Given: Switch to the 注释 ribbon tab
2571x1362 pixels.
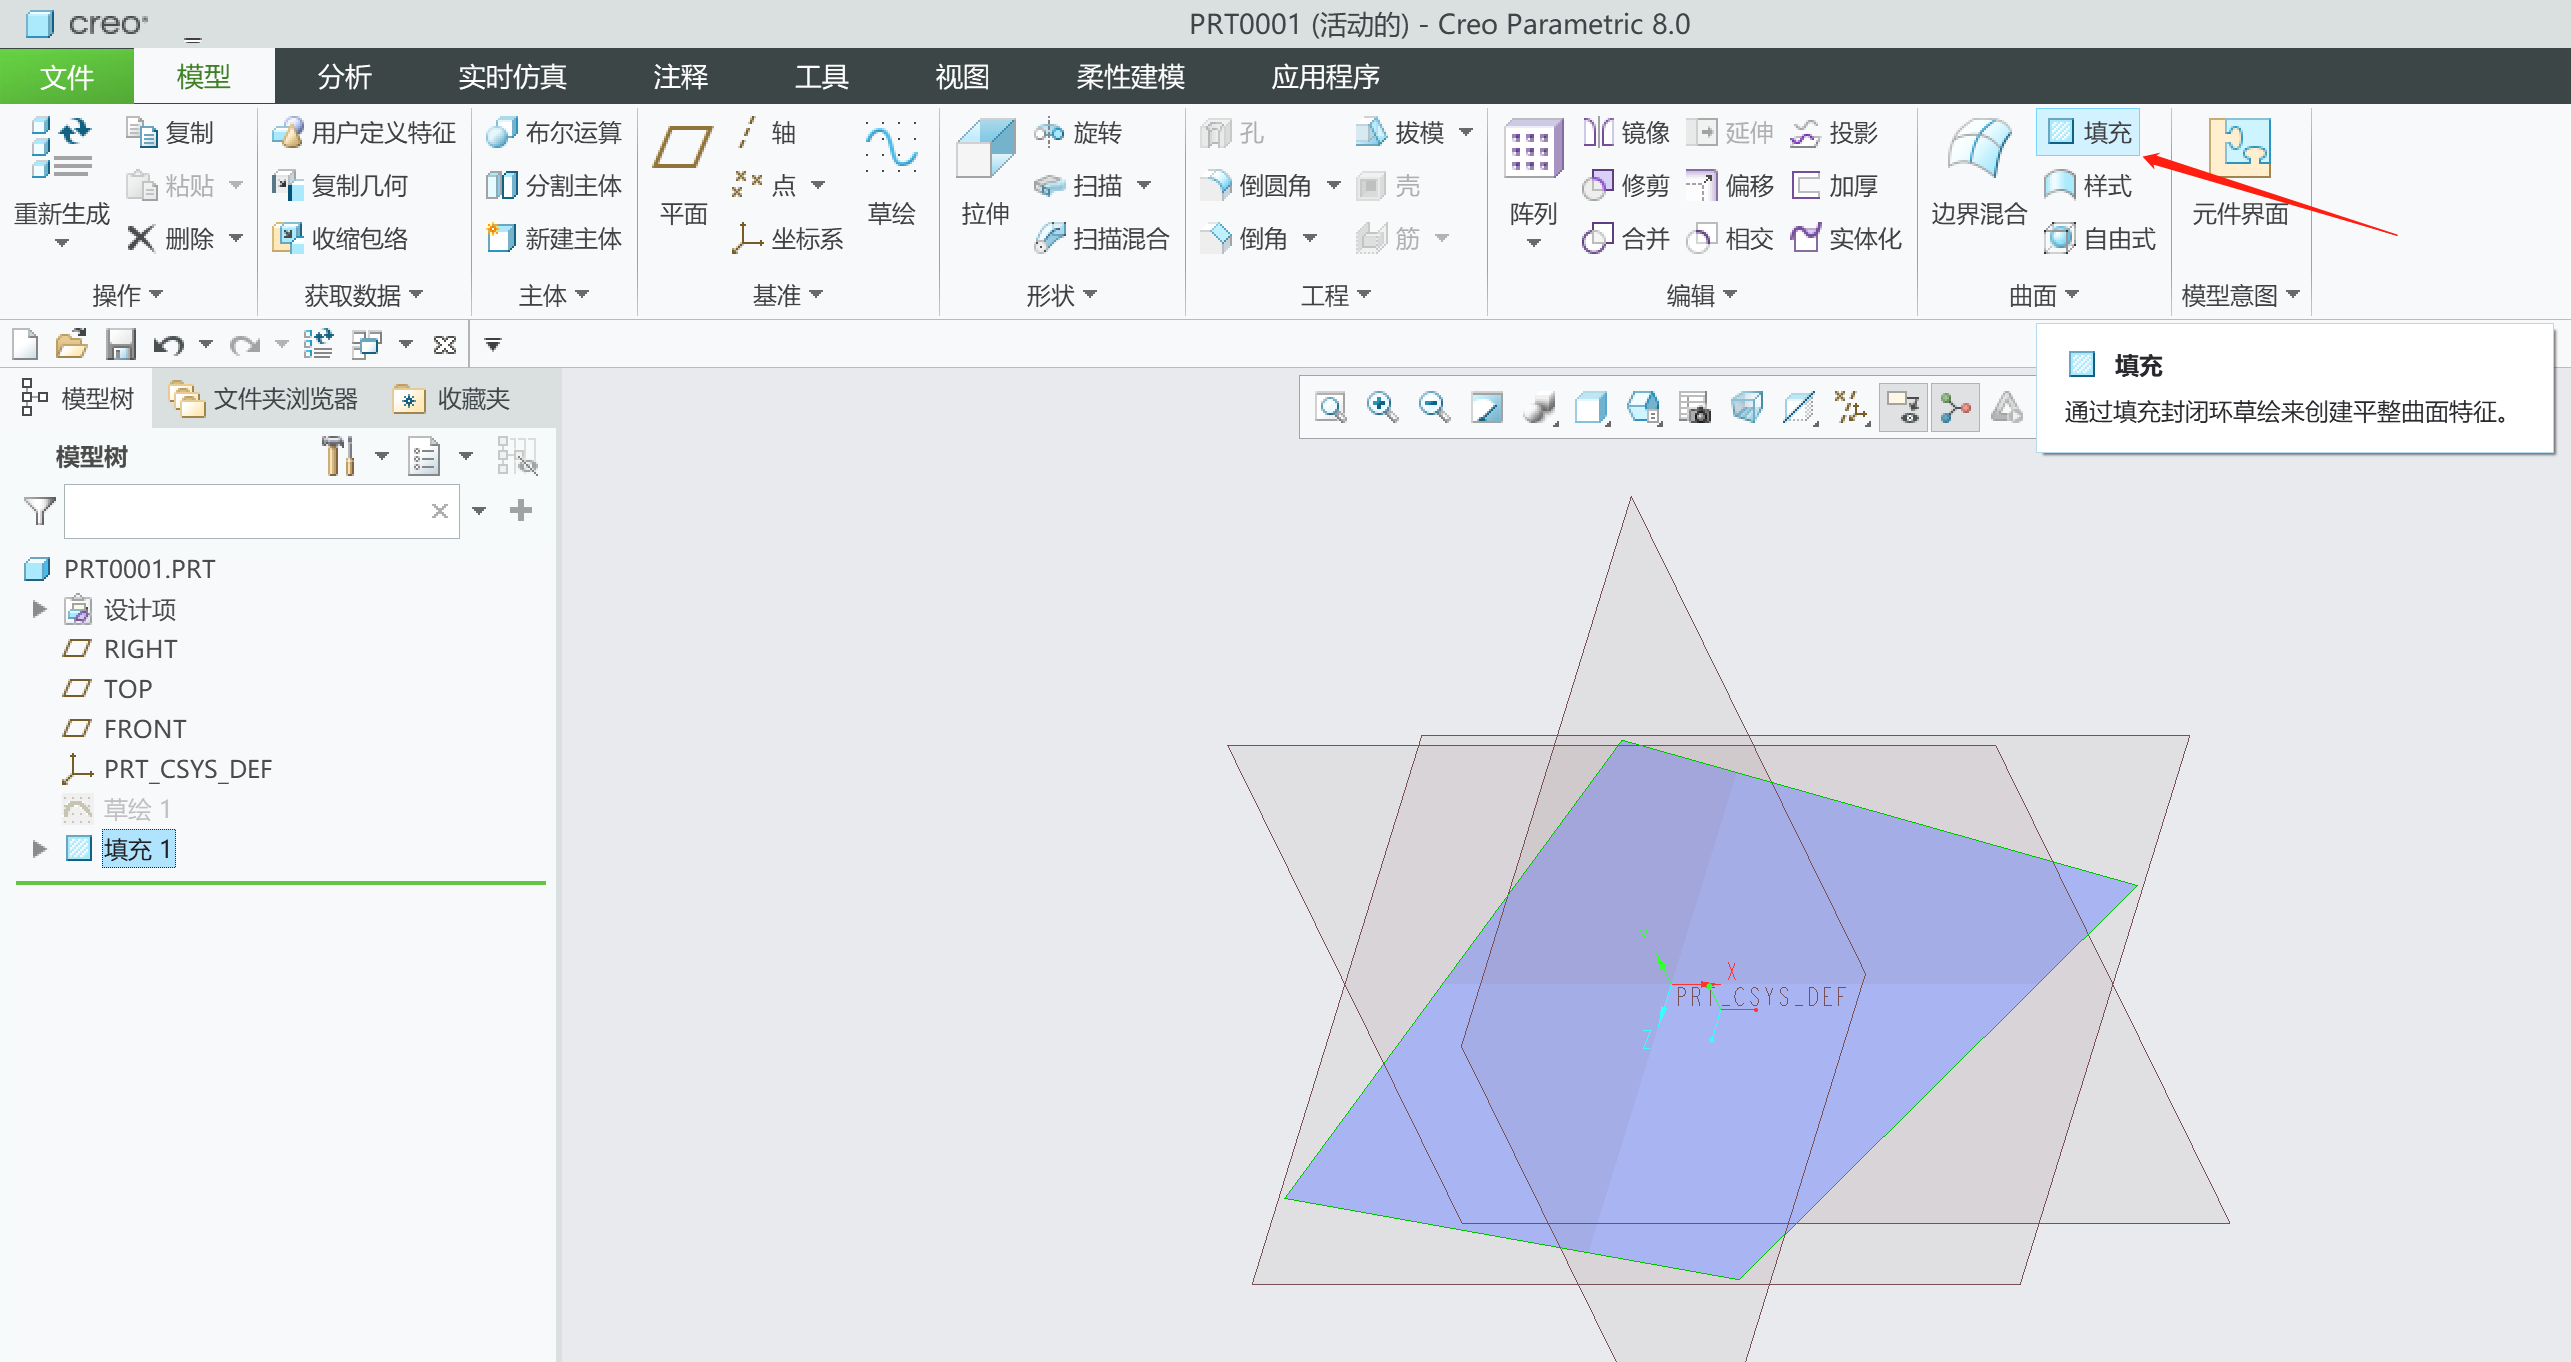Looking at the screenshot, I should click(680, 76).
